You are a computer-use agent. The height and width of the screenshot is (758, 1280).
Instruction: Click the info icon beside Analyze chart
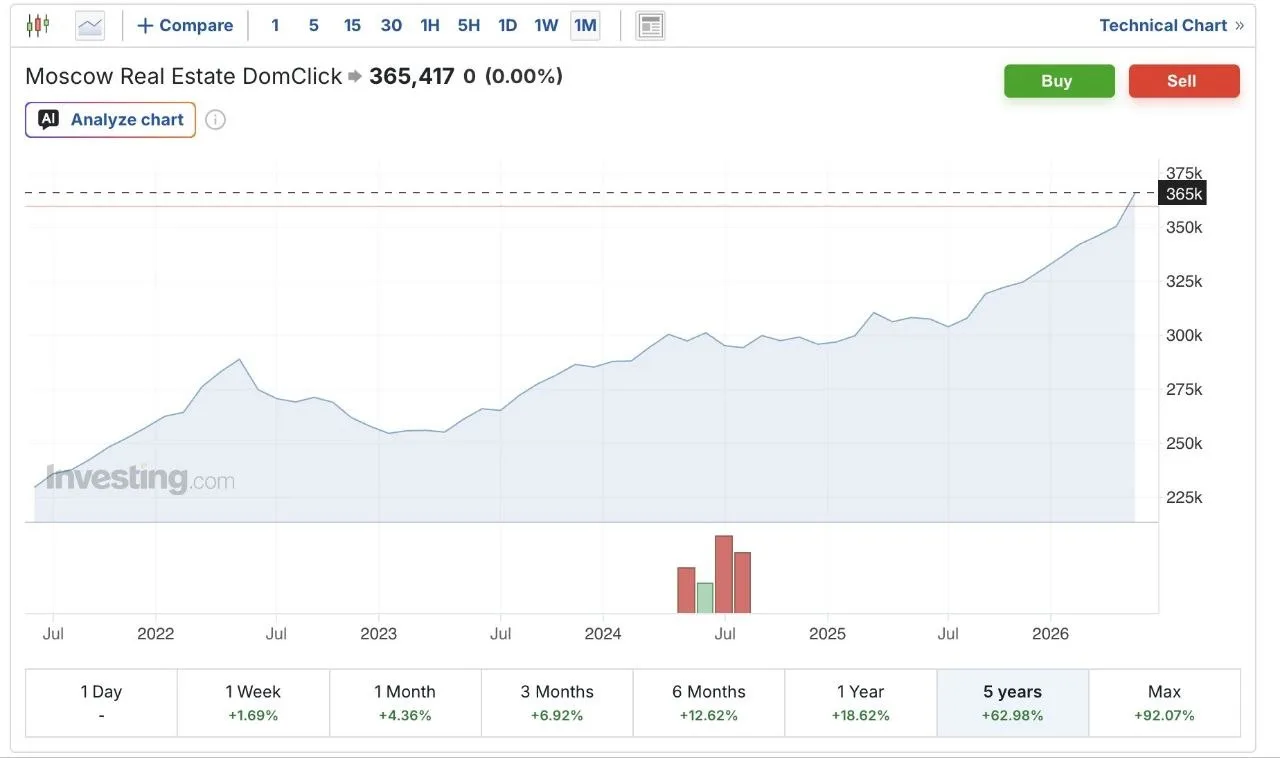(215, 120)
